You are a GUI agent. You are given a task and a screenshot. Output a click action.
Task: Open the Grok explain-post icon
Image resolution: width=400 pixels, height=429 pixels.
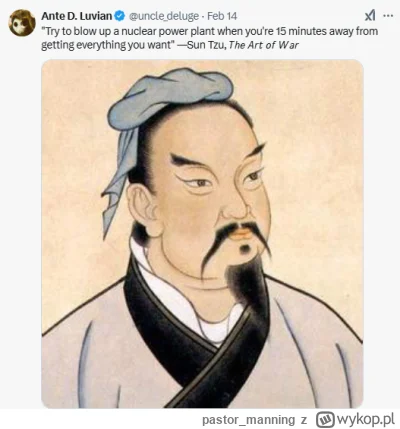coord(370,15)
